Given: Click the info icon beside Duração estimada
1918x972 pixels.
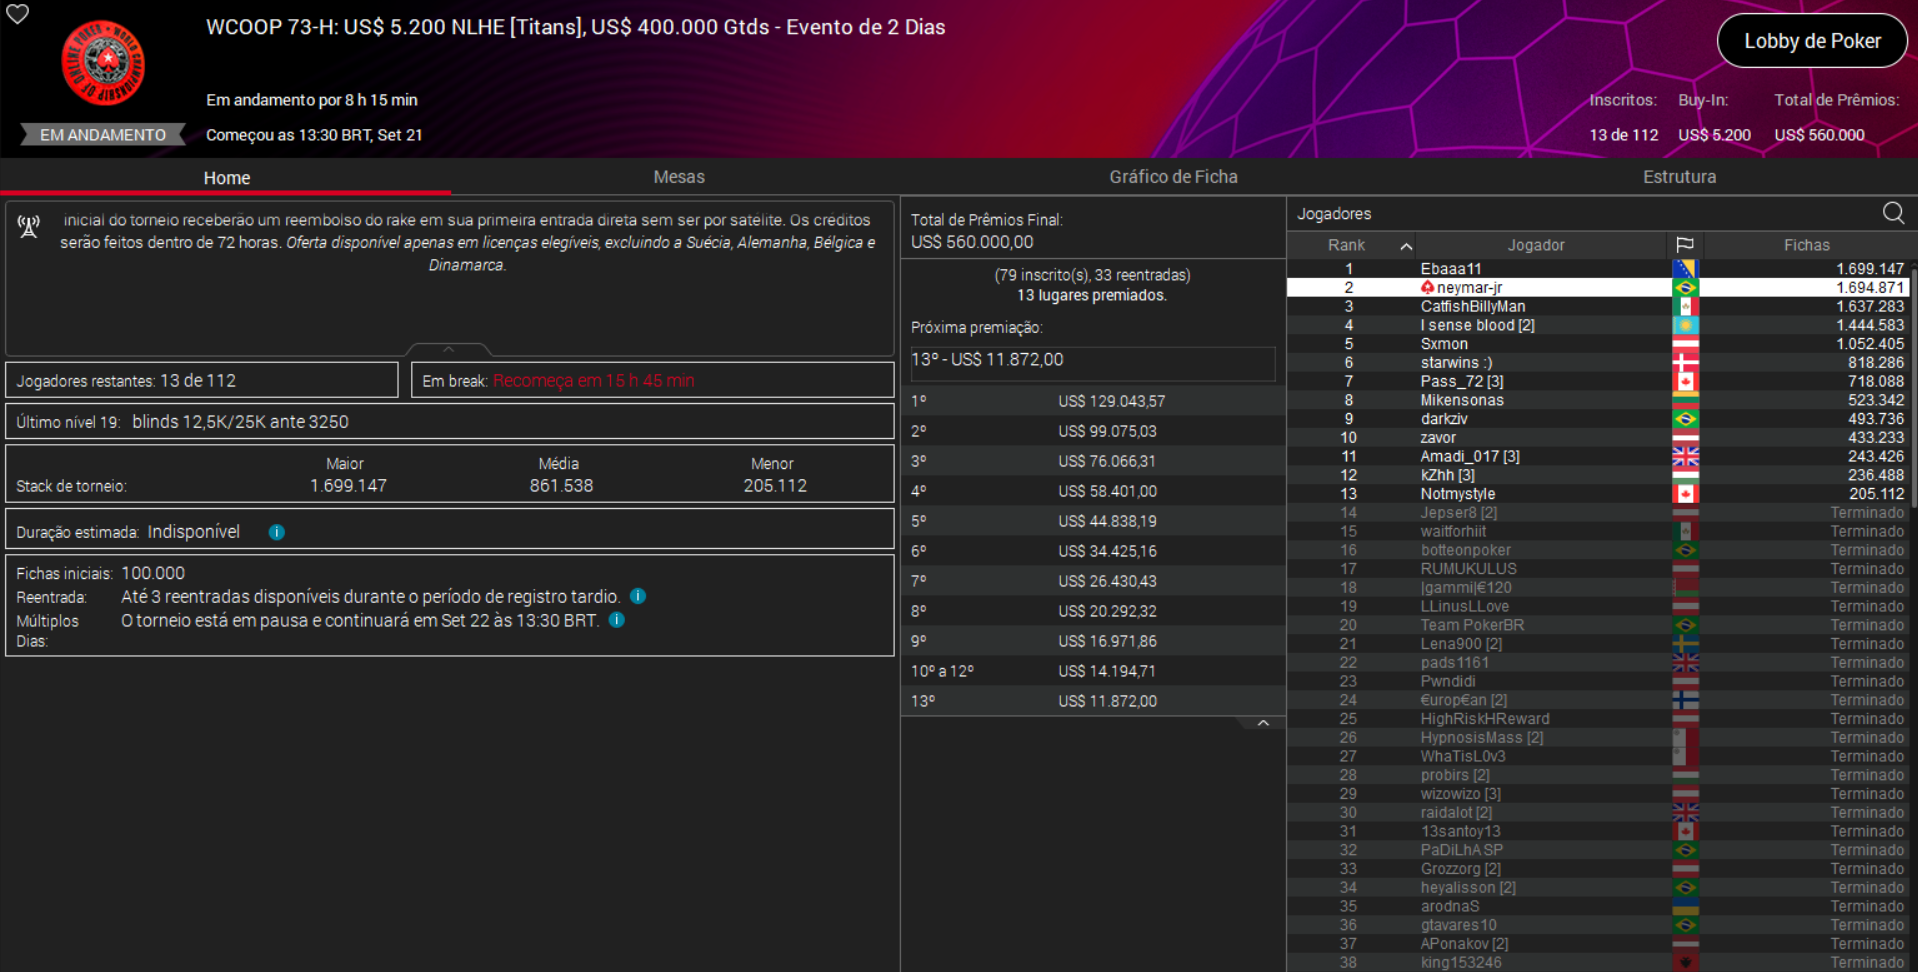Looking at the screenshot, I should coord(277,532).
